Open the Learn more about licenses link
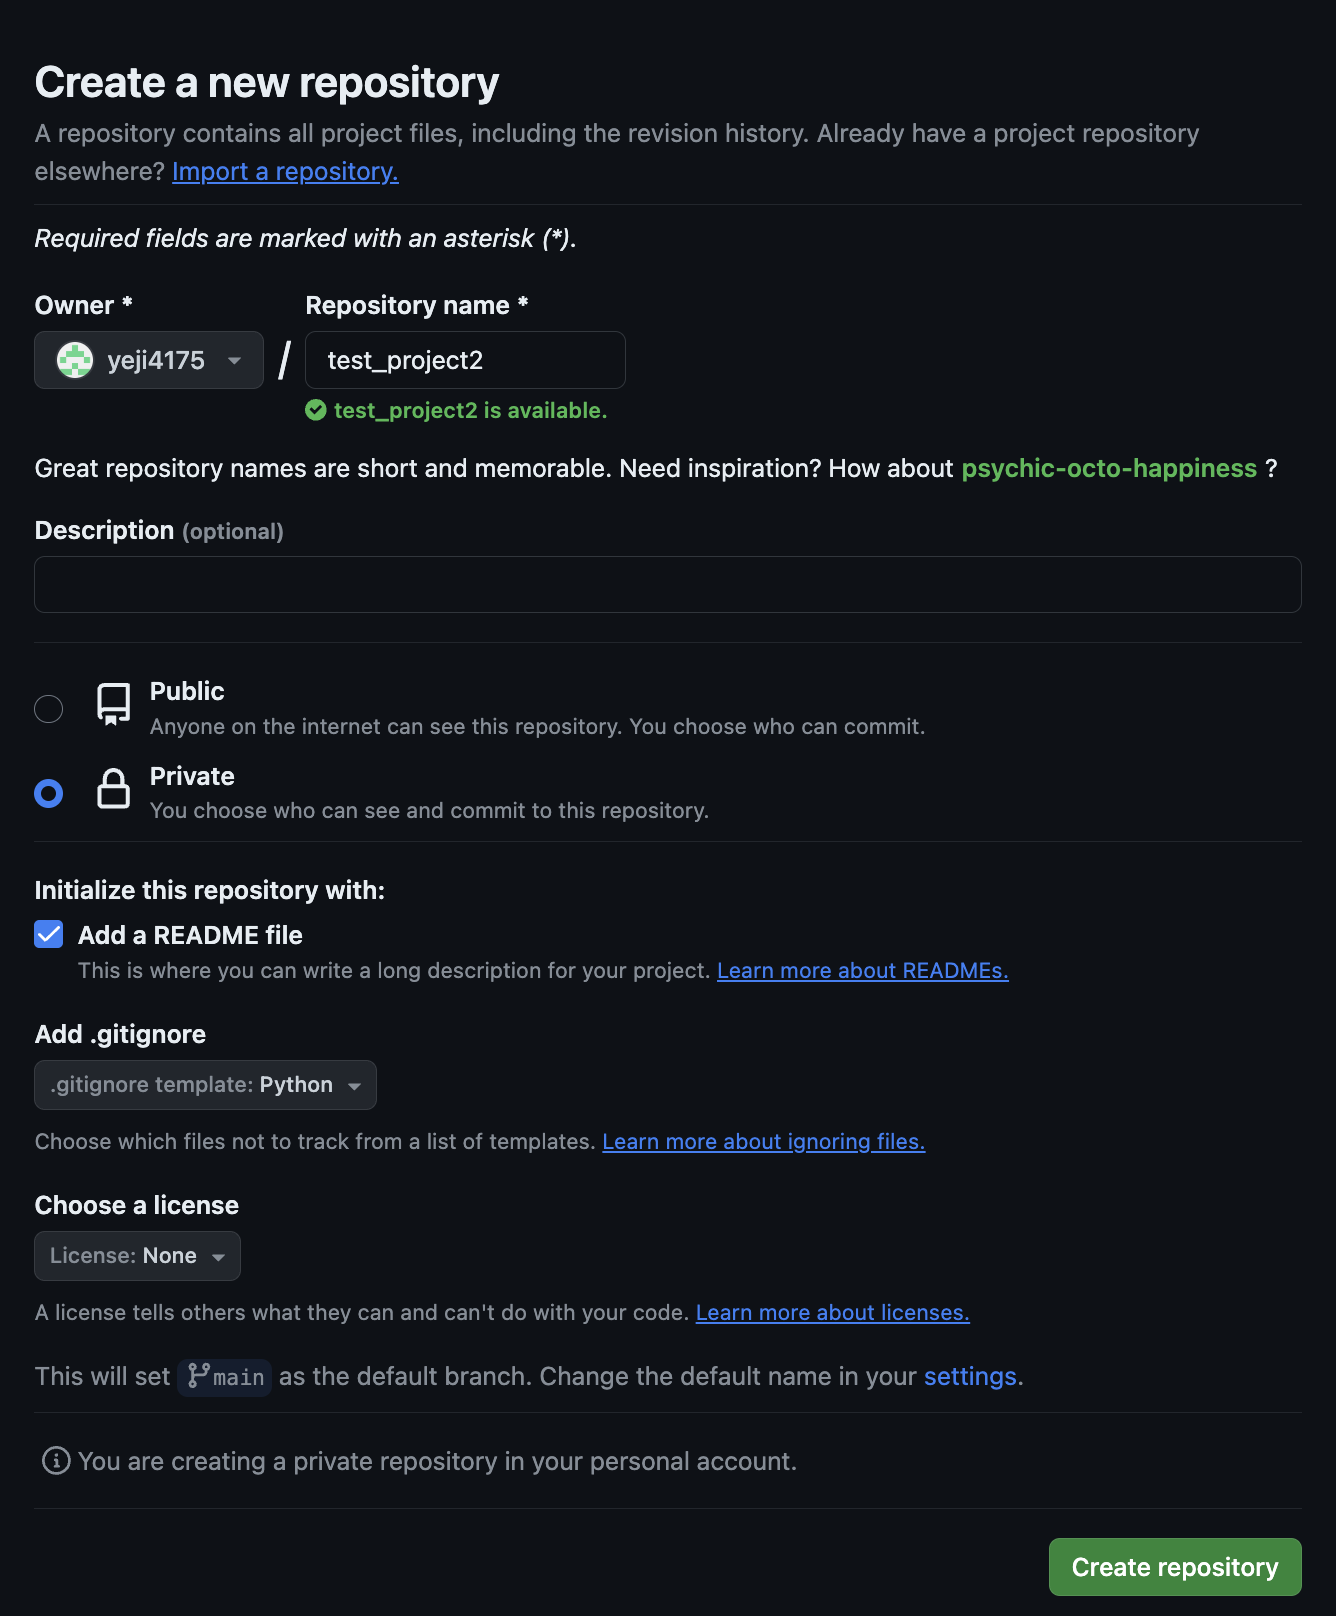This screenshot has height=1616, width=1336. [x=832, y=1313]
